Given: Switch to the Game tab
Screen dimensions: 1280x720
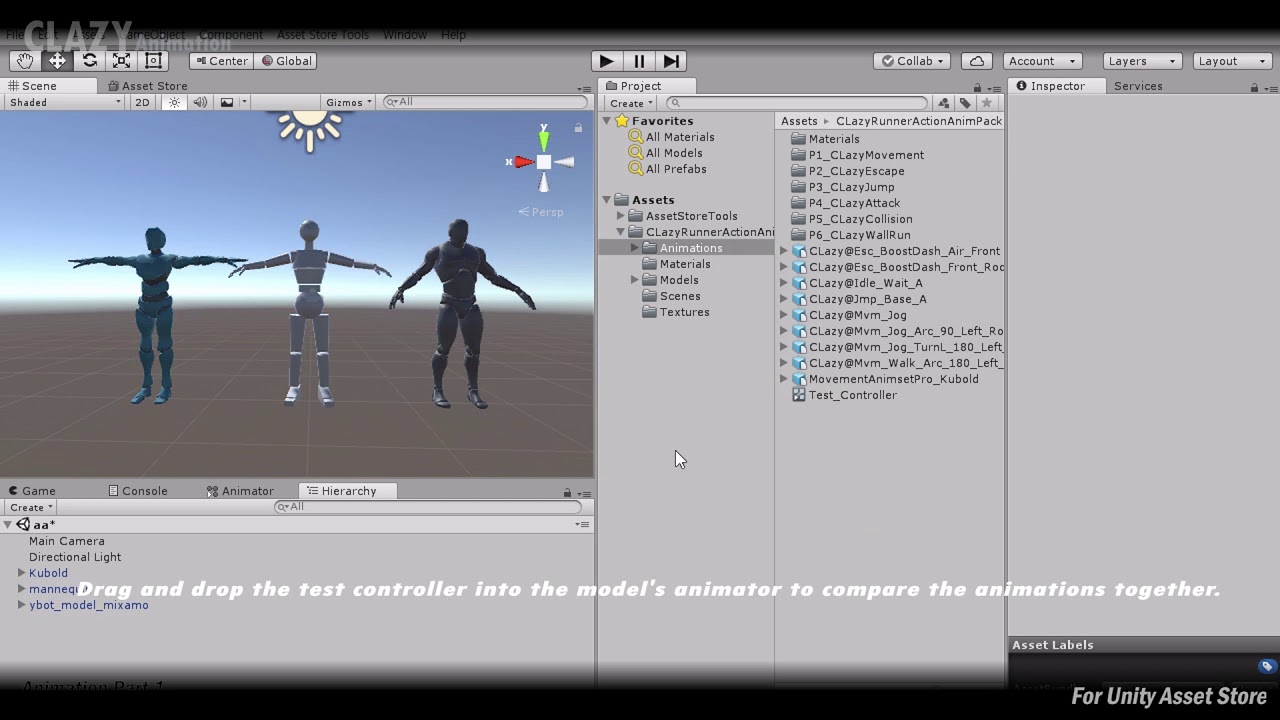Looking at the screenshot, I should point(32,491).
